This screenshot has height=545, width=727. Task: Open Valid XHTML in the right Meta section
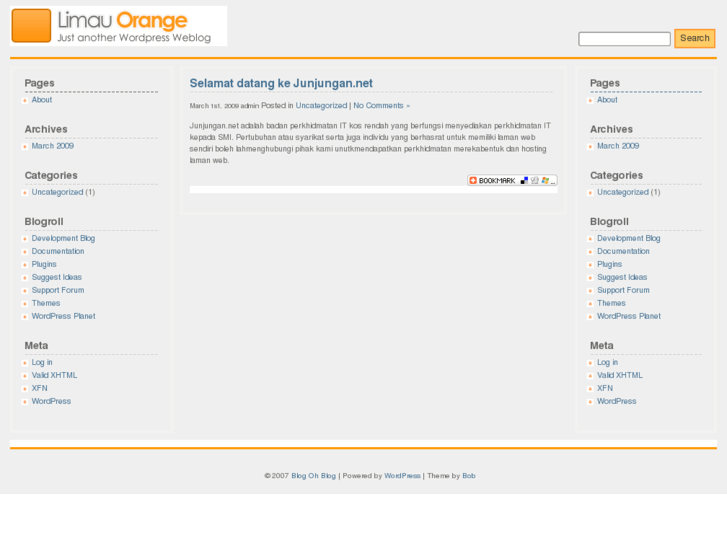[620, 375]
